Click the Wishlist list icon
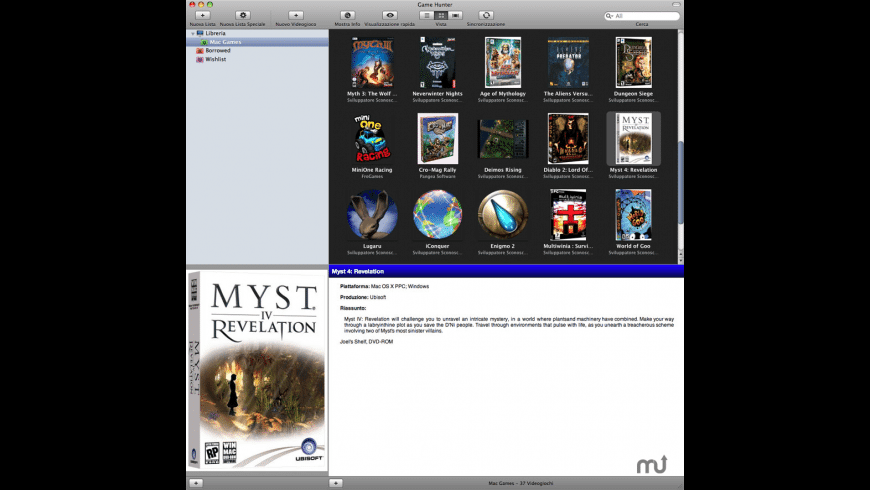Viewport: 870px width, 490px height. click(x=200, y=59)
